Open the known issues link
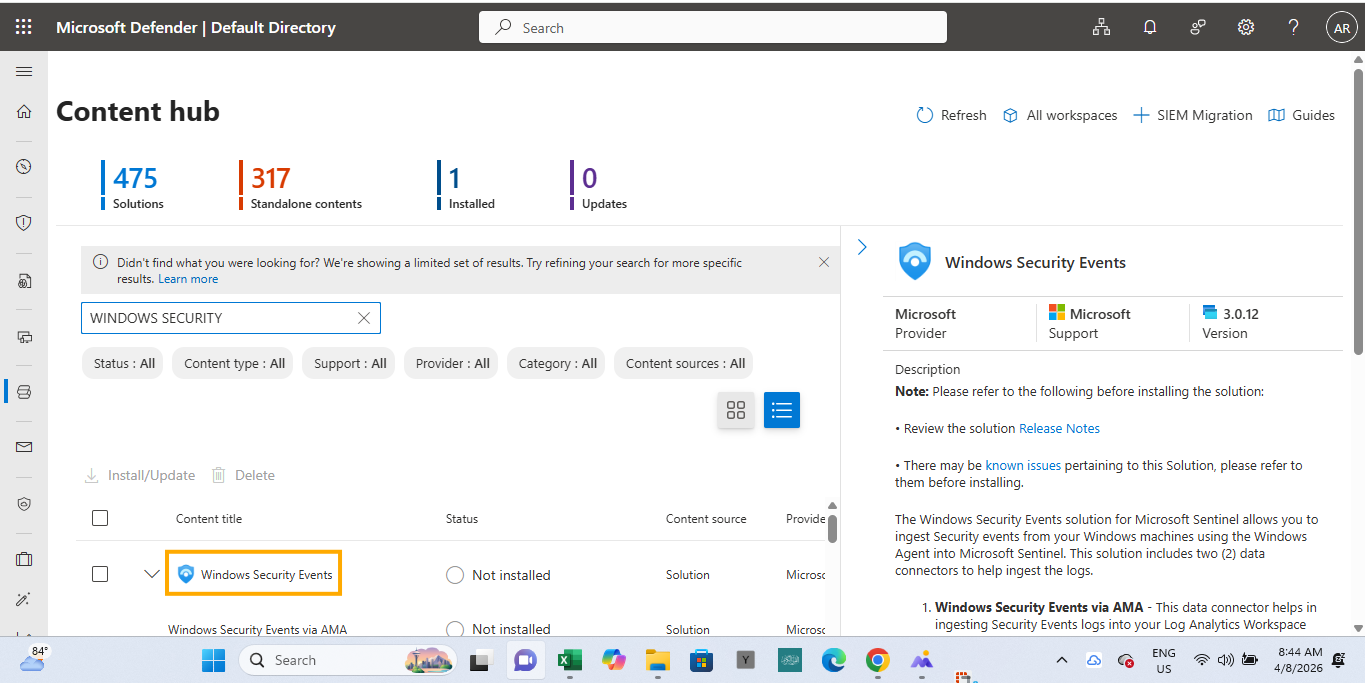The width and height of the screenshot is (1365, 683). tap(1023, 465)
